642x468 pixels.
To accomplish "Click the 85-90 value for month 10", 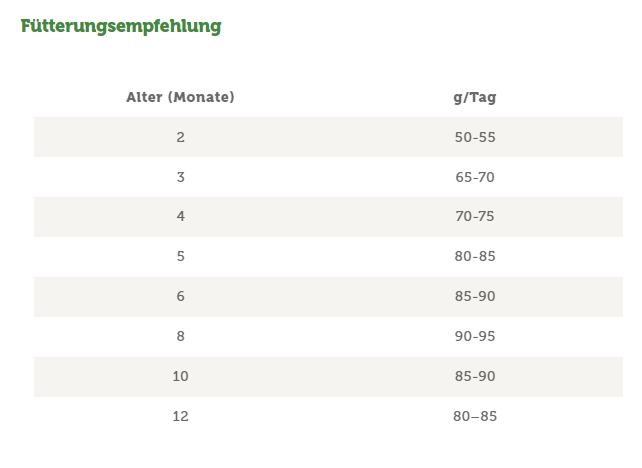I will [474, 376].
